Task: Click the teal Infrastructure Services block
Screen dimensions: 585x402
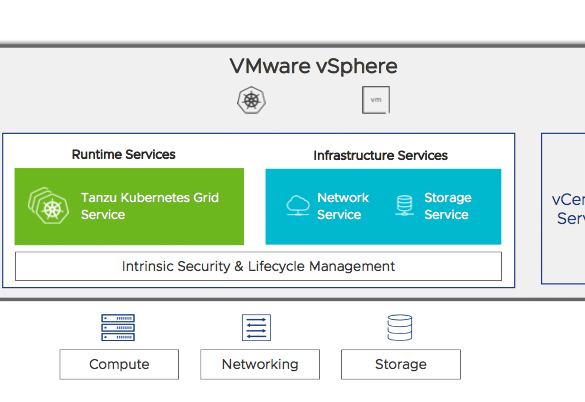Action: pos(383,207)
